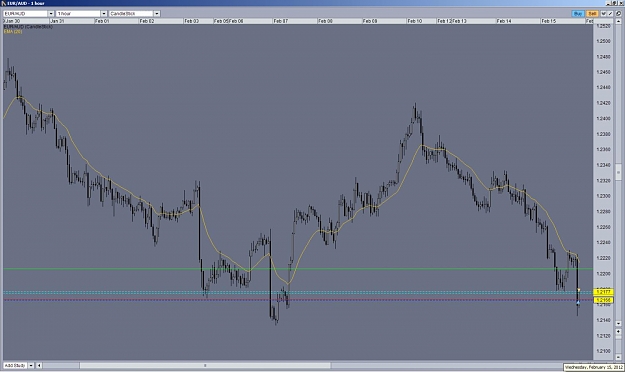Click the plus zoom button on the price scale

(x=618, y=331)
